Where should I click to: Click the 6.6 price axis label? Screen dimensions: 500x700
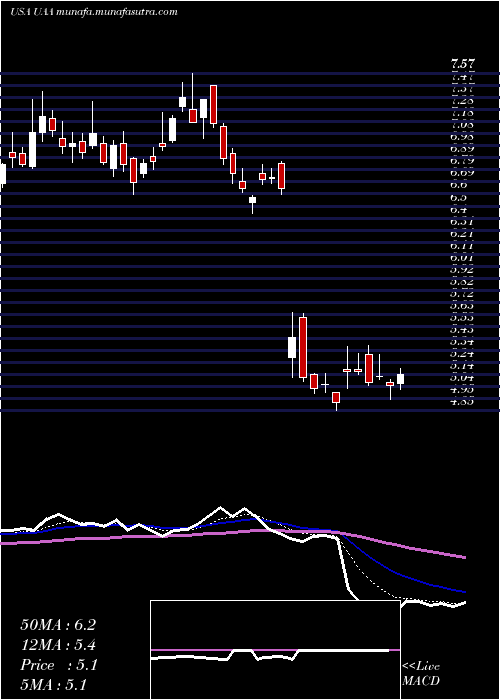pos(460,185)
